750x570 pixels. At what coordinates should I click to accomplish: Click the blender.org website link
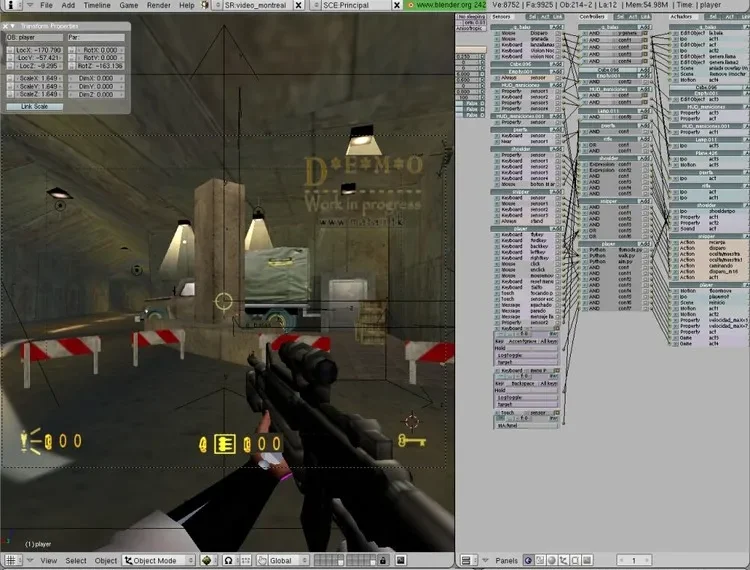point(436,5)
